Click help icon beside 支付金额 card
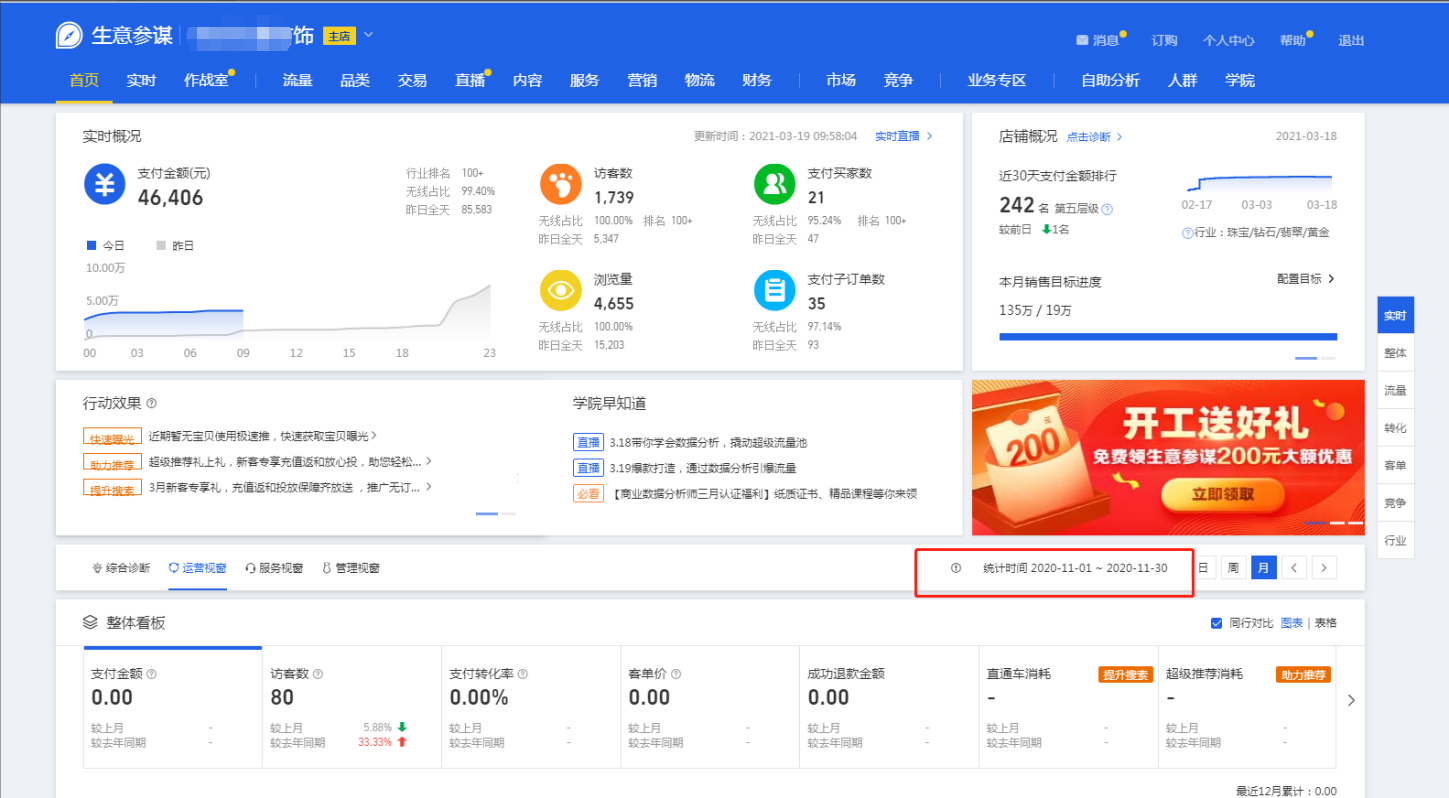The width and height of the screenshot is (1449, 798). point(152,674)
